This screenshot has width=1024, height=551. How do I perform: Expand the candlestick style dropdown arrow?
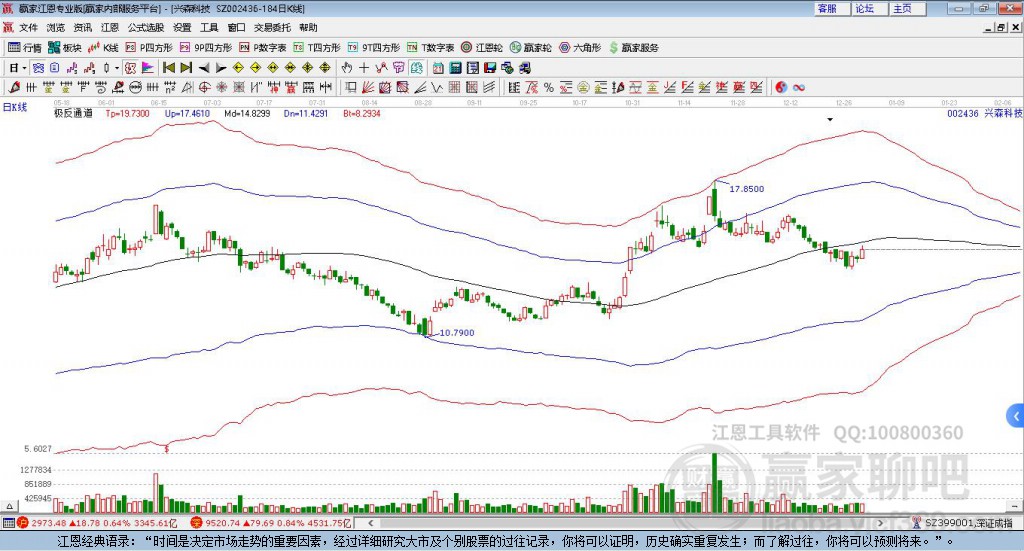coord(117,68)
